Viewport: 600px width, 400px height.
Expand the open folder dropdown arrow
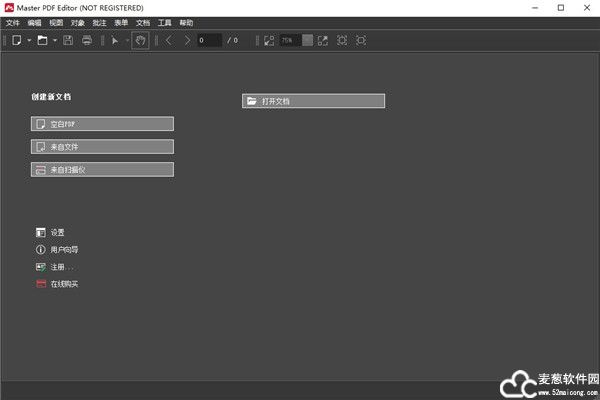coord(54,40)
